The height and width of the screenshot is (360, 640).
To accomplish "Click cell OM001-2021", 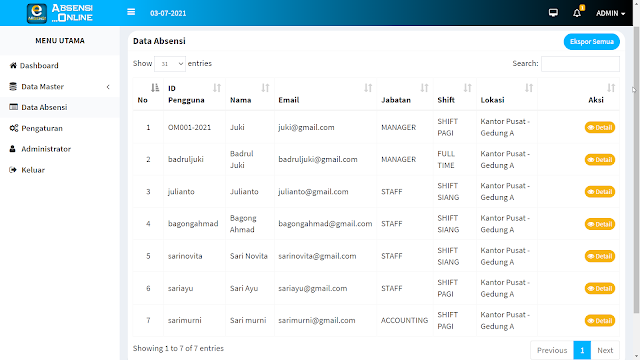I will tap(189, 127).
